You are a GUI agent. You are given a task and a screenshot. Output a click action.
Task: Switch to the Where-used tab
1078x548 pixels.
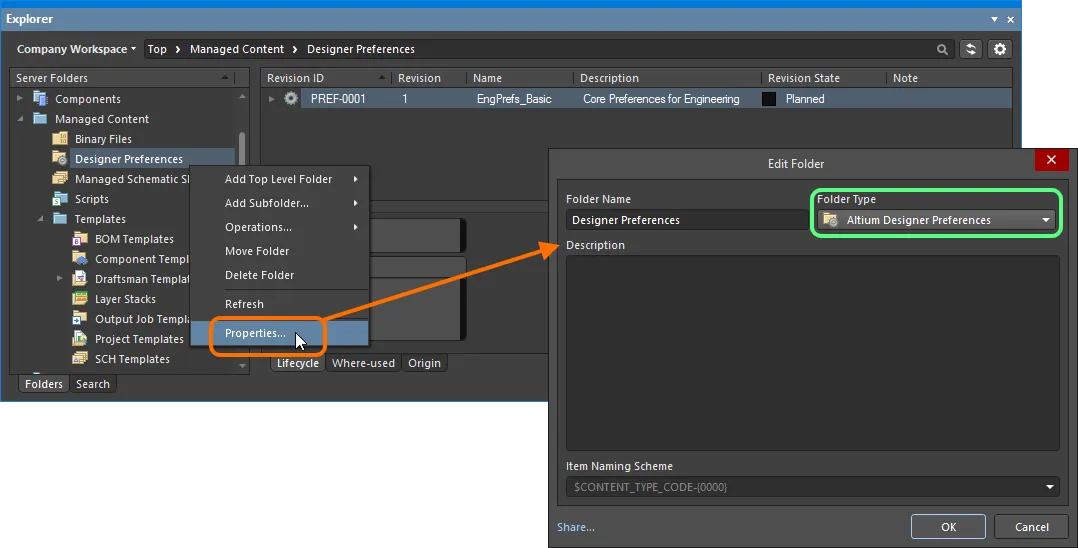(363, 363)
